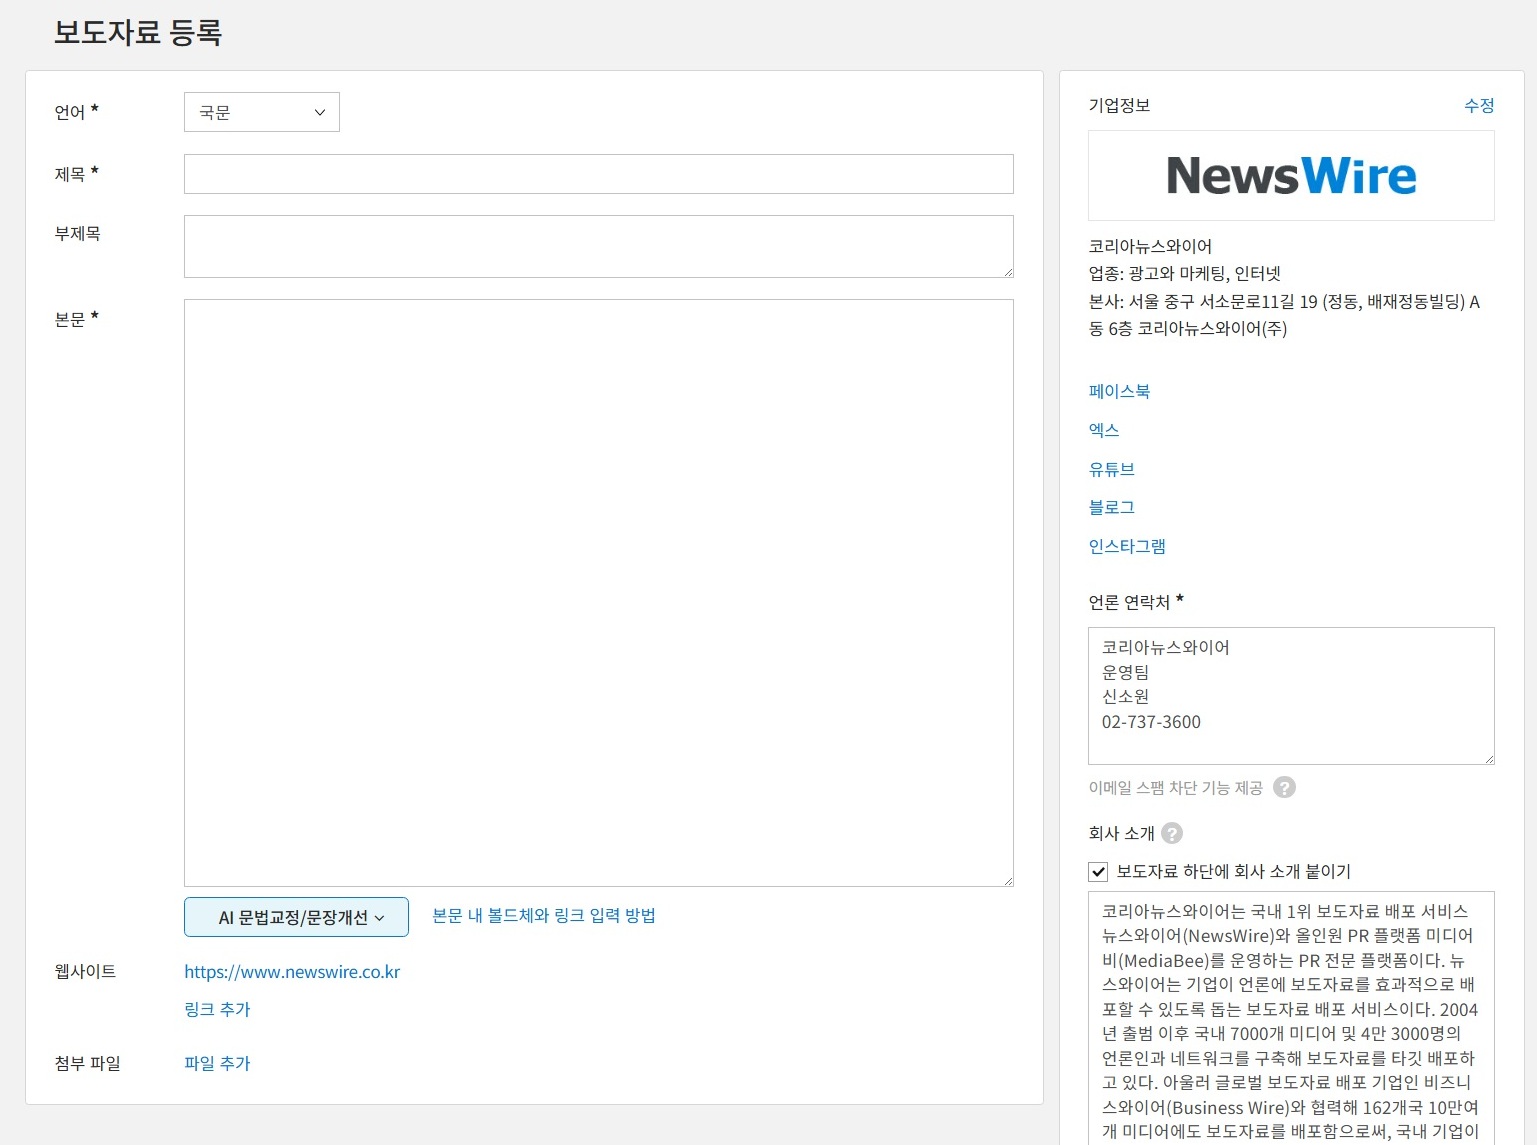Open the AI 문법교정/문장개선 dropdown button
Screen dimensions: 1537x1145
296,917
